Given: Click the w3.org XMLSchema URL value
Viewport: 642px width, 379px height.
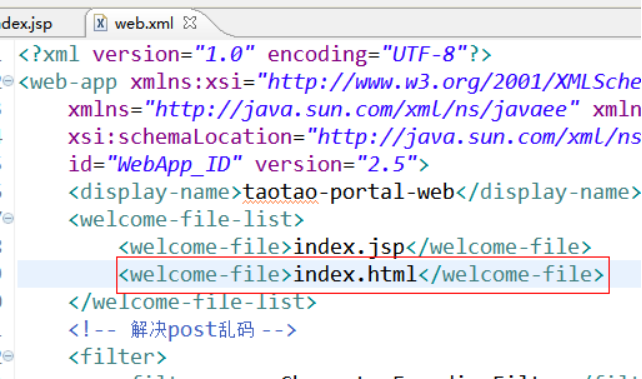Looking at the screenshot, I should 449,82.
